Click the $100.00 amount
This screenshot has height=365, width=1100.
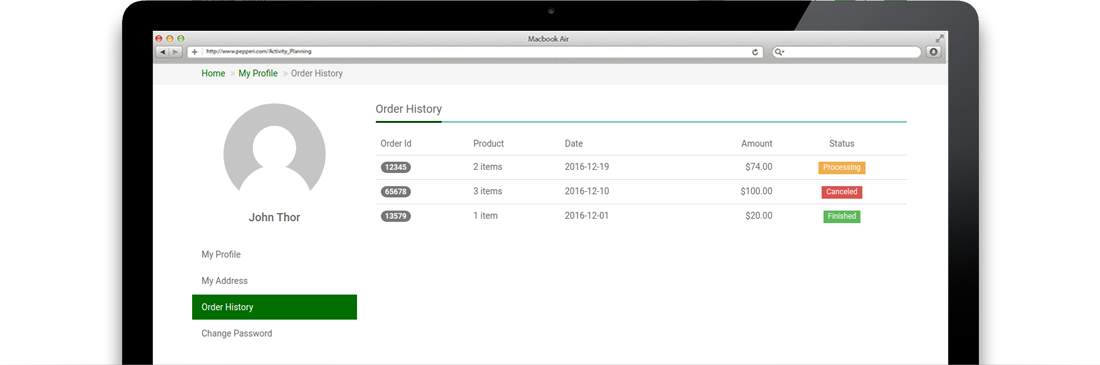[x=756, y=191]
